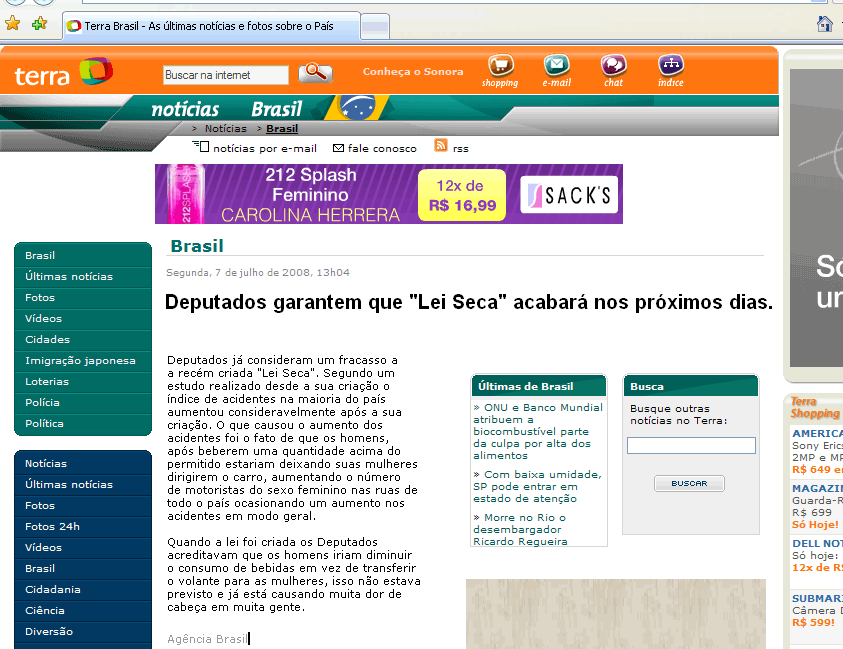Click the Agência Brasil credit text
The image size is (843, 649).
(x=208, y=639)
